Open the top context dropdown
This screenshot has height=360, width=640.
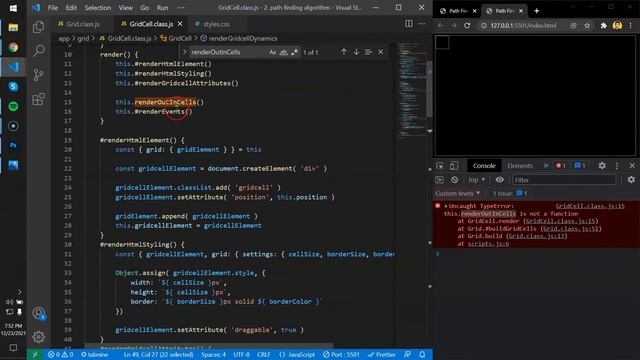[477, 180]
